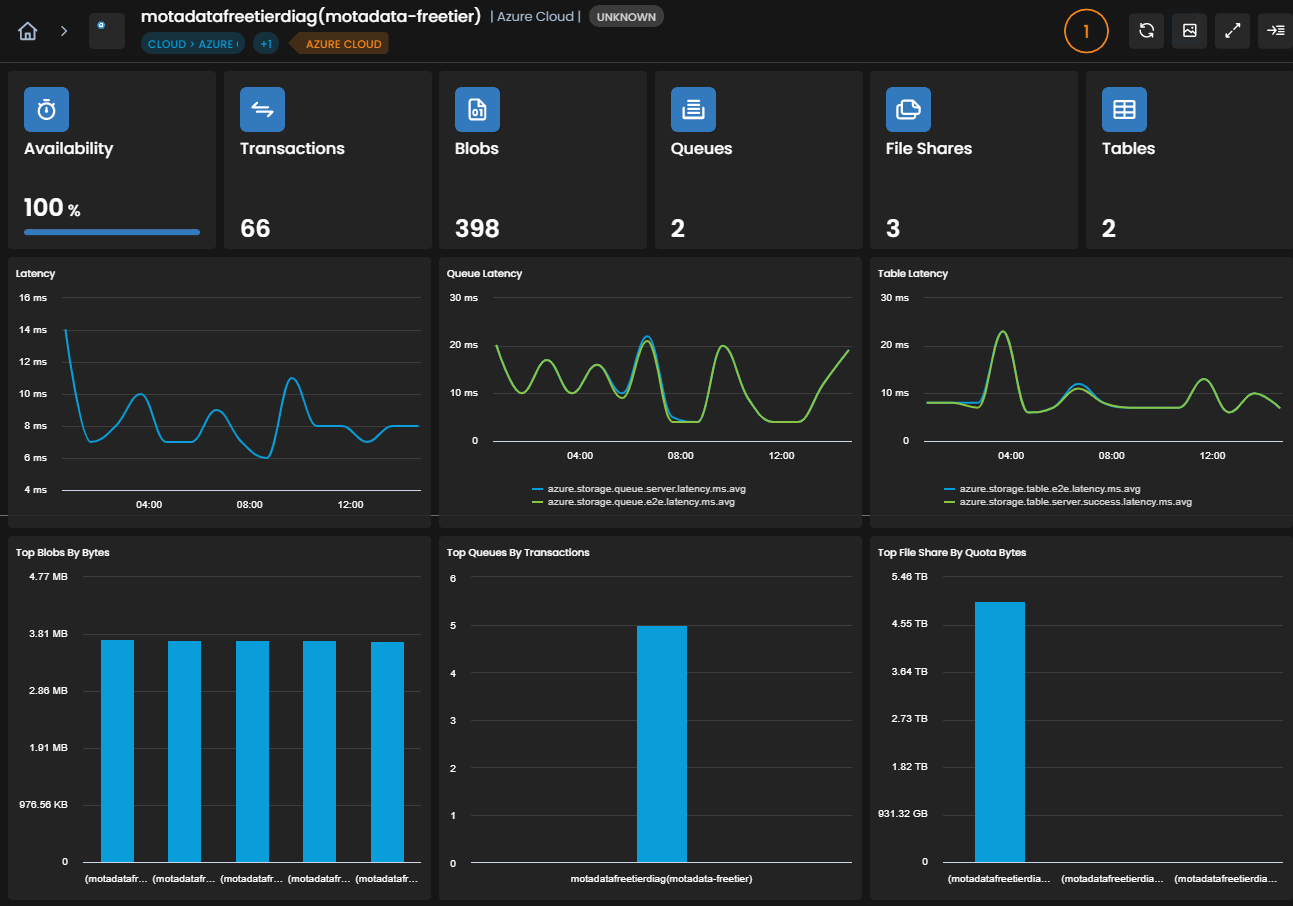Image resolution: width=1293 pixels, height=906 pixels.
Task: Select the Transactions arrows icon
Action: 262,110
